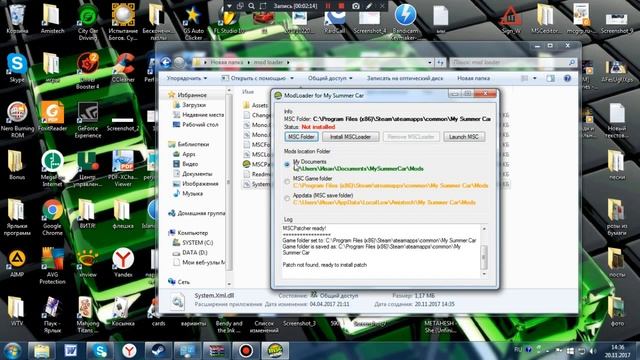The width and height of the screenshot is (640, 360).
Task: Select My Documents mods location
Action: coord(287,164)
